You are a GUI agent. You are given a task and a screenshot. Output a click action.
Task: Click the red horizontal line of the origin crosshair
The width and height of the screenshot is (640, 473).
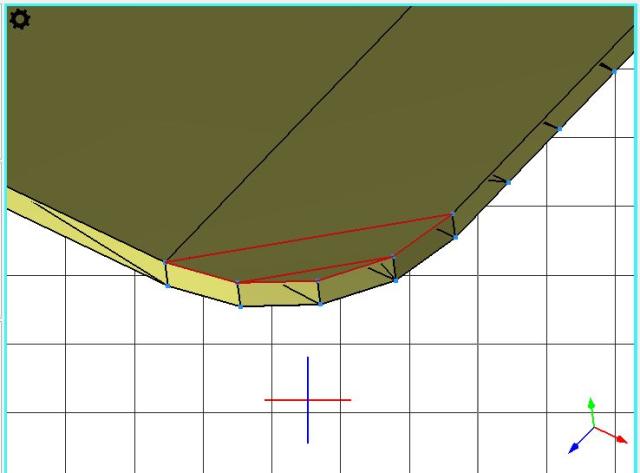coord(285,400)
